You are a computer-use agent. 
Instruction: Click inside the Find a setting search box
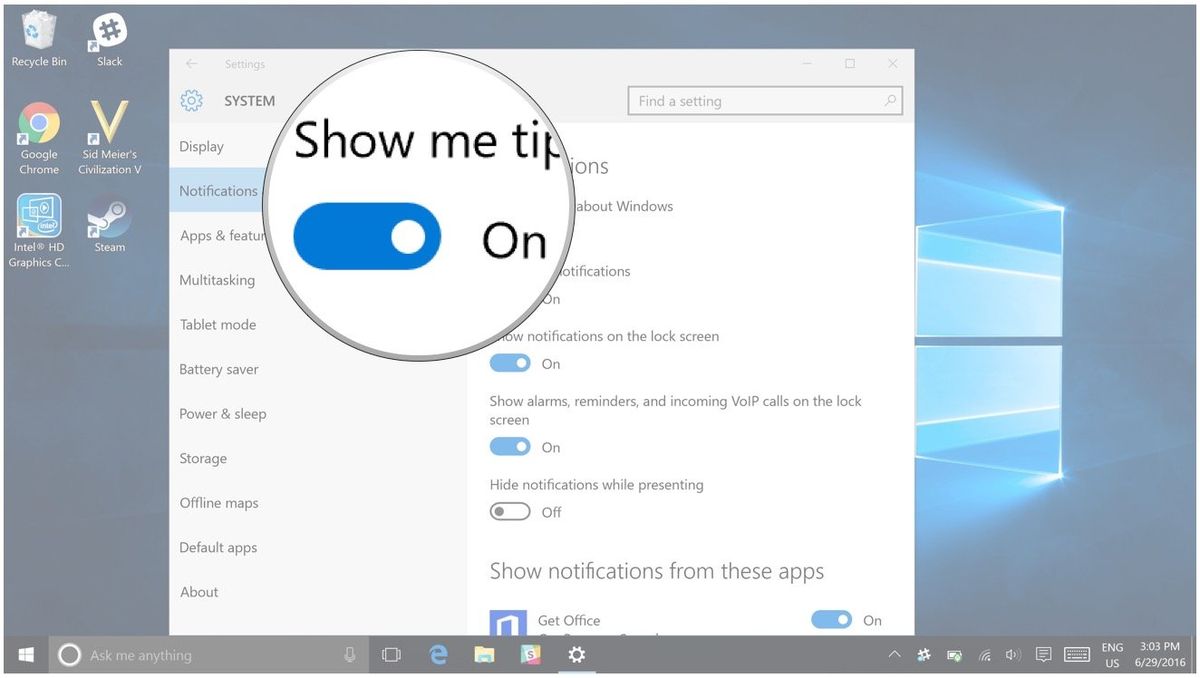point(765,101)
